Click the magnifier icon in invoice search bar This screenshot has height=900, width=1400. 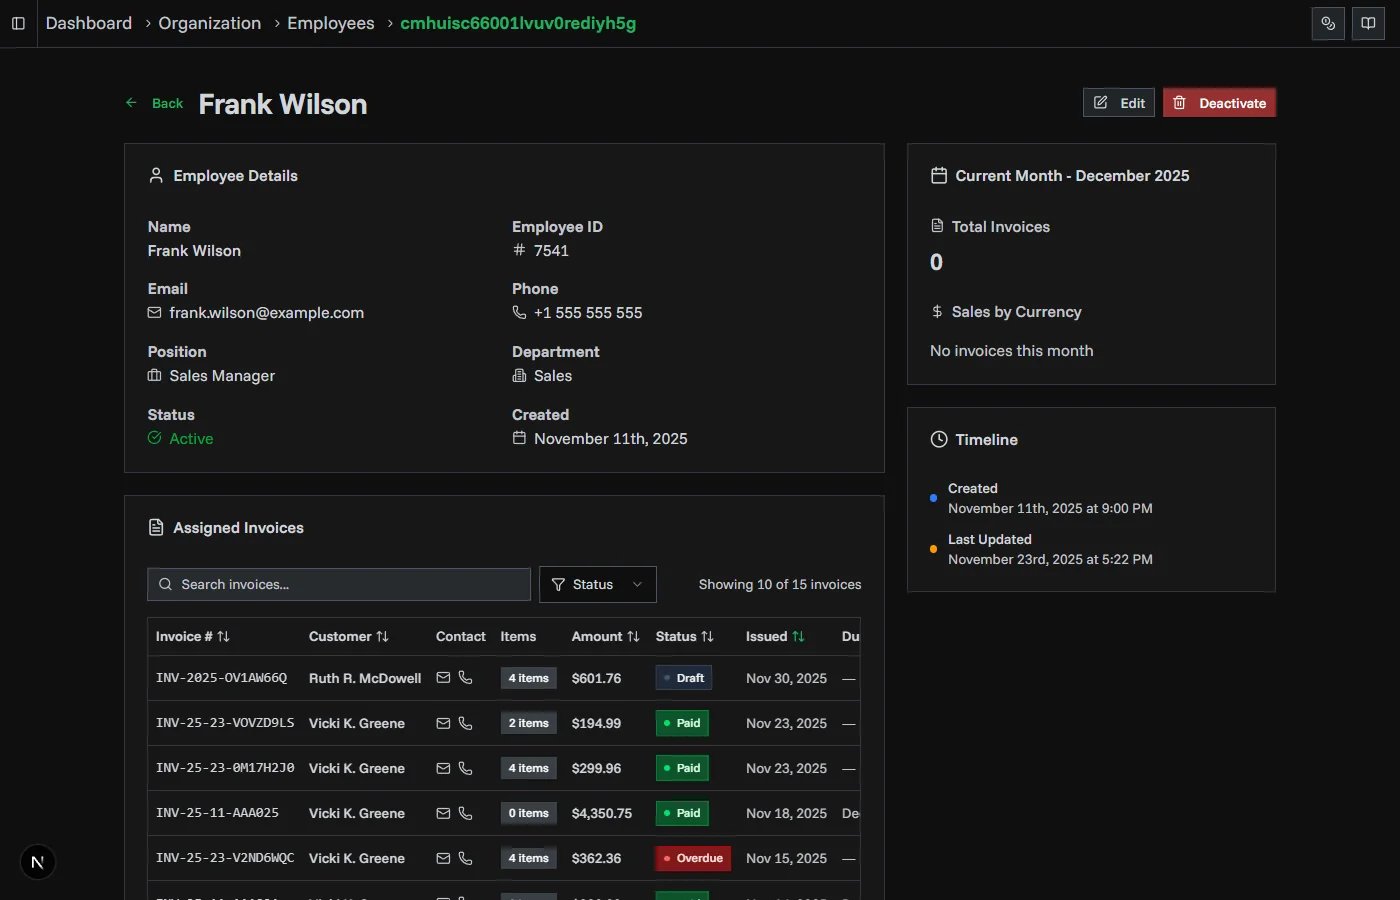[x=165, y=584]
